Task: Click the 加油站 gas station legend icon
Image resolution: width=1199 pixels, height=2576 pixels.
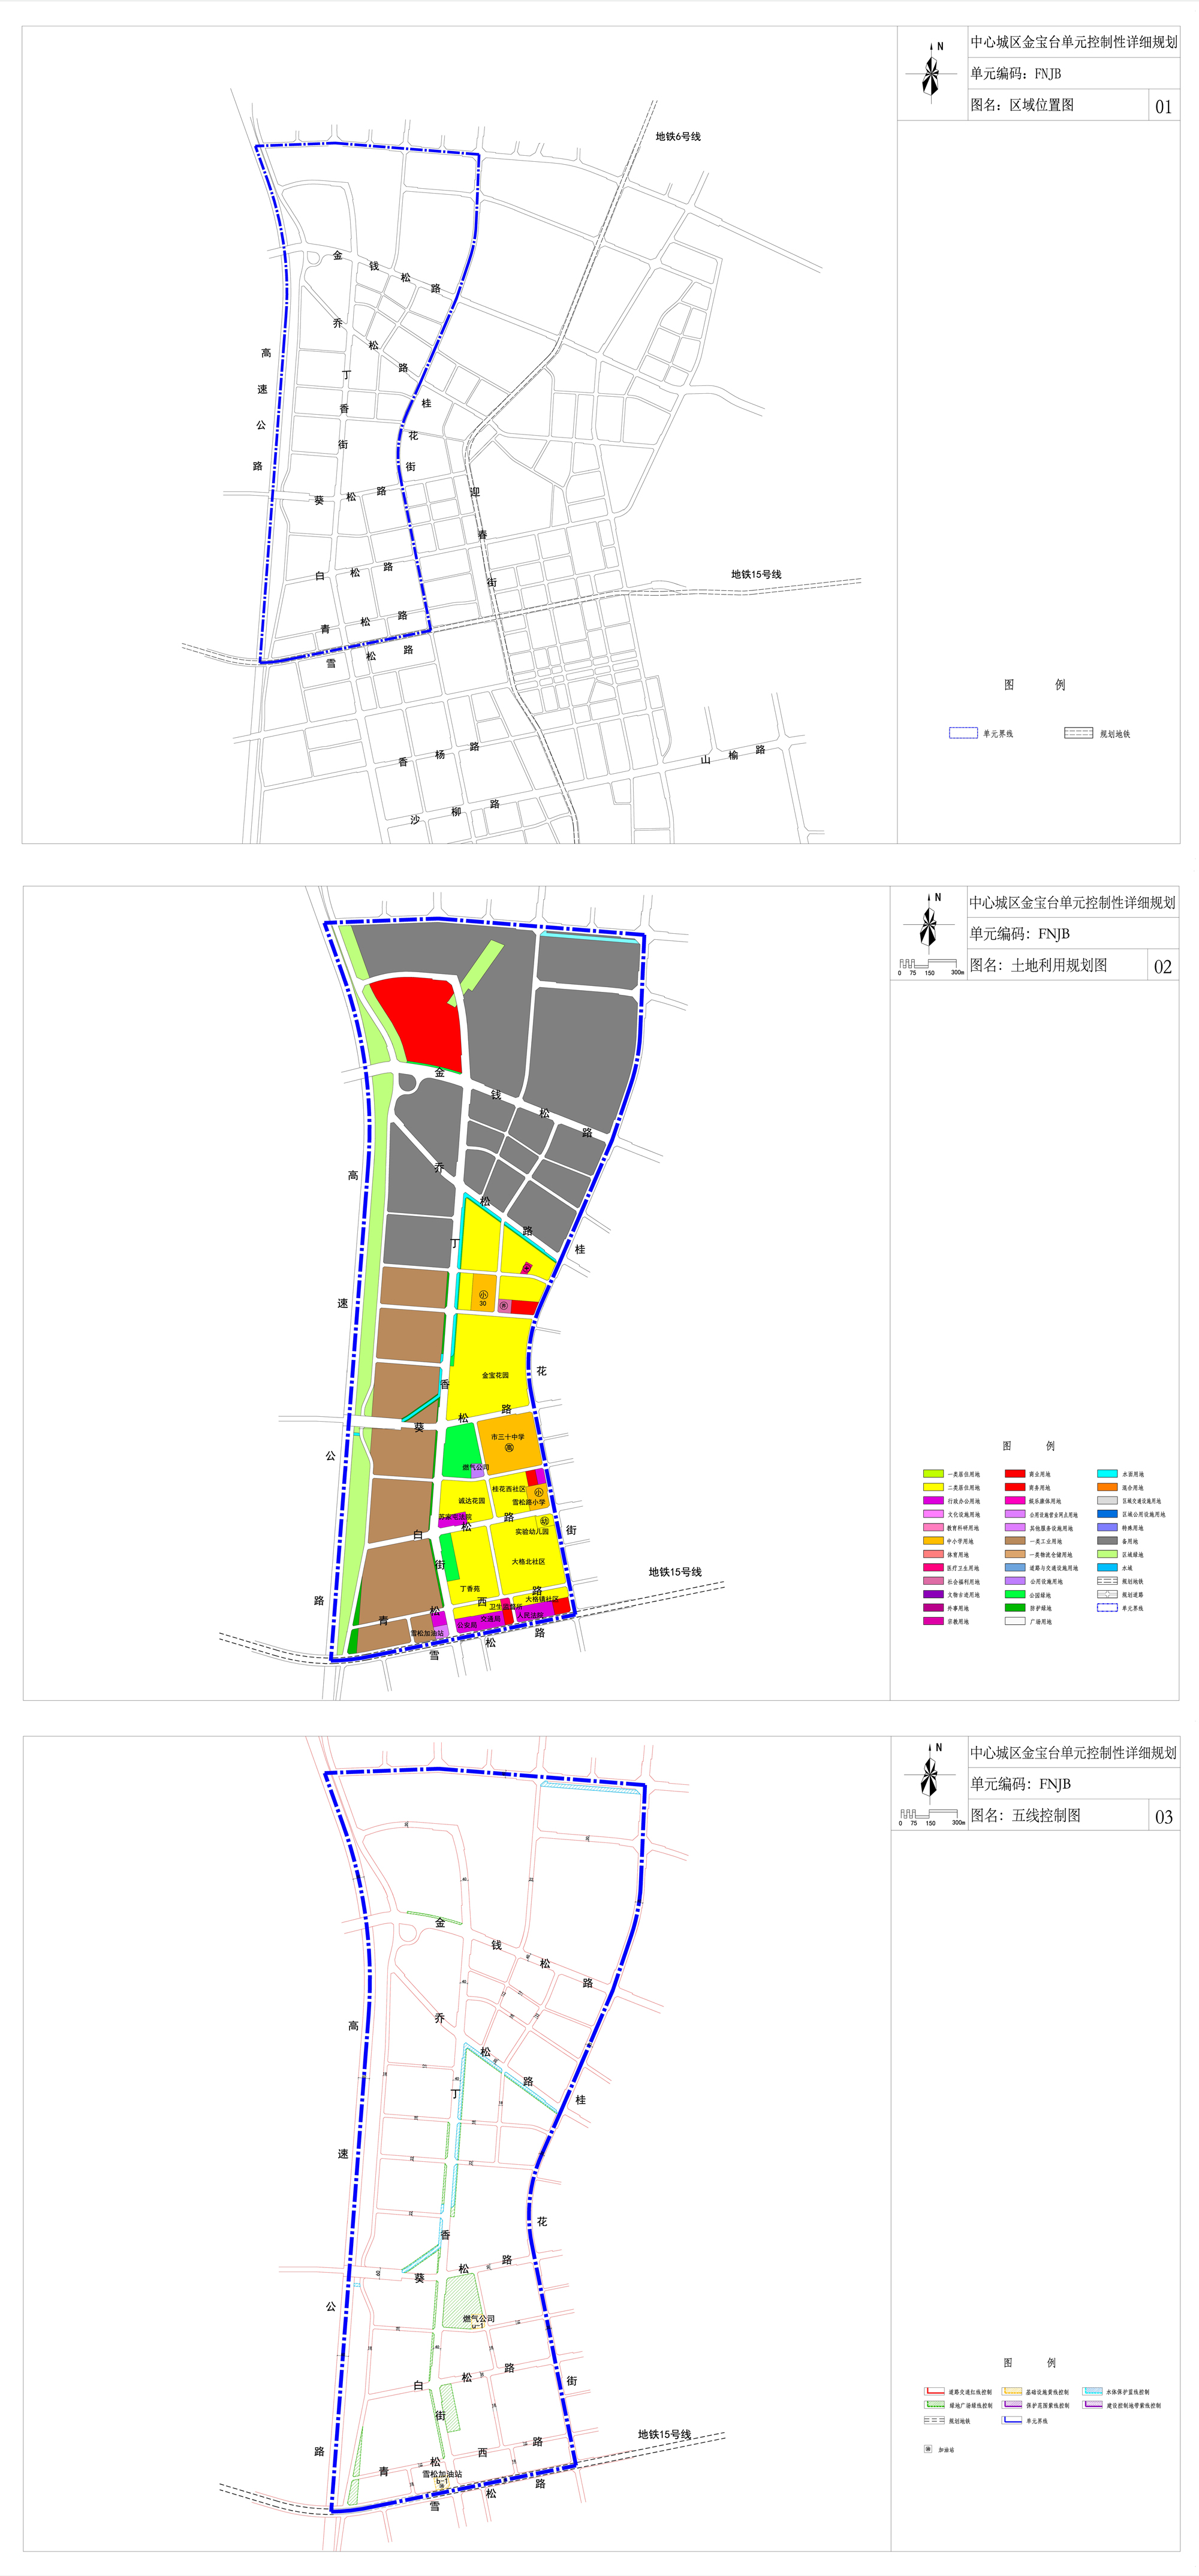Action: tap(928, 2449)
